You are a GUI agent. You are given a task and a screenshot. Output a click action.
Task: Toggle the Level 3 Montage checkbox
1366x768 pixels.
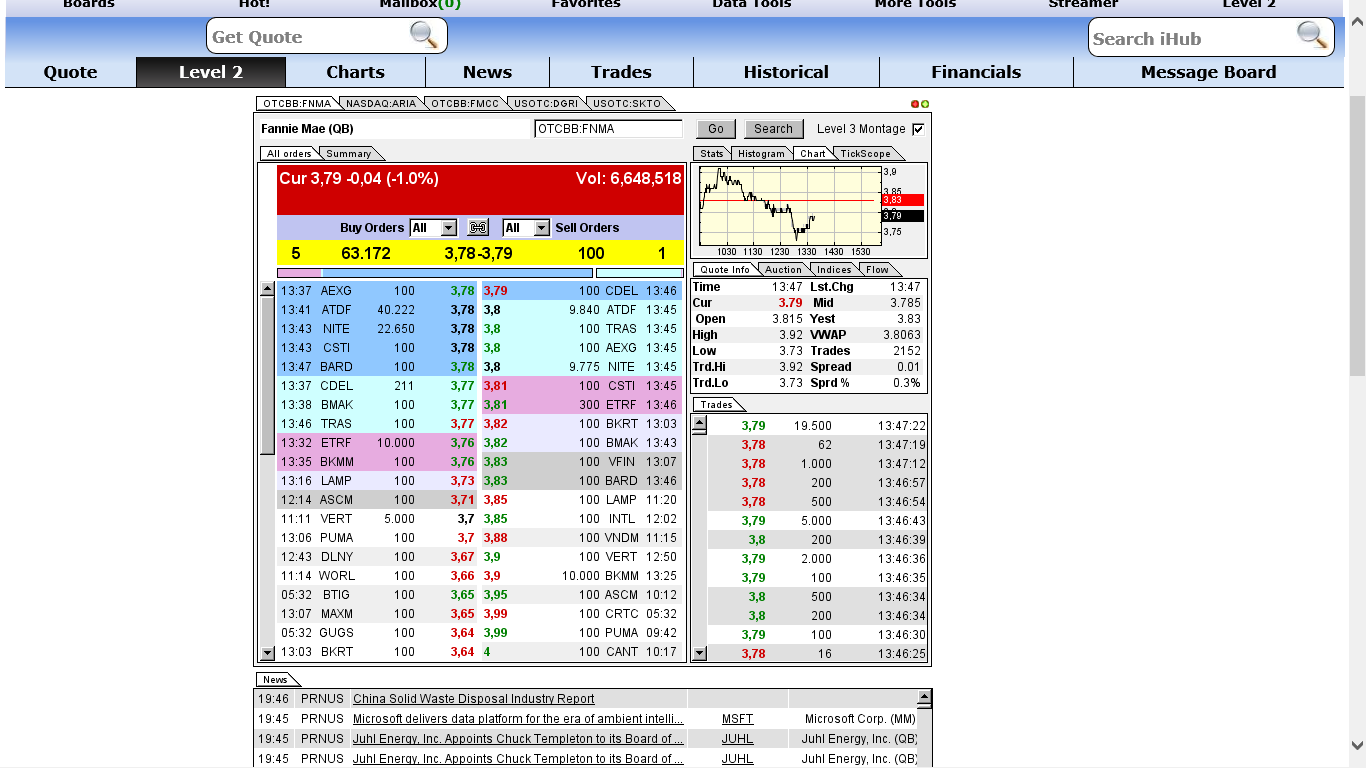click(x=918, y=129)
